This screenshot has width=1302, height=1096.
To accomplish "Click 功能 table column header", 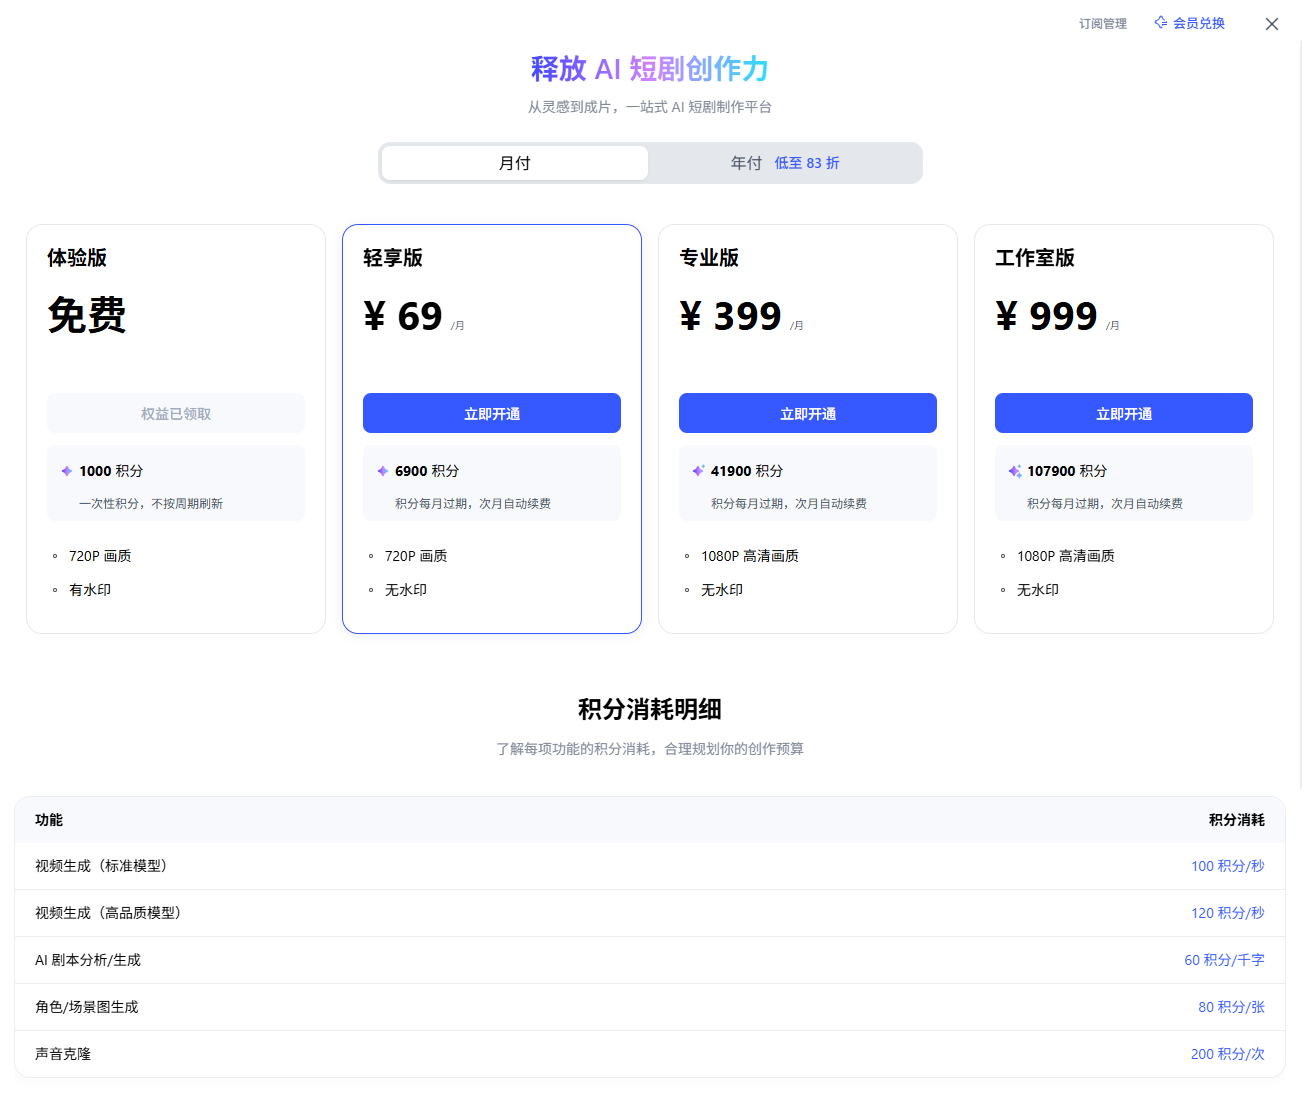I will tap(49, 820).
